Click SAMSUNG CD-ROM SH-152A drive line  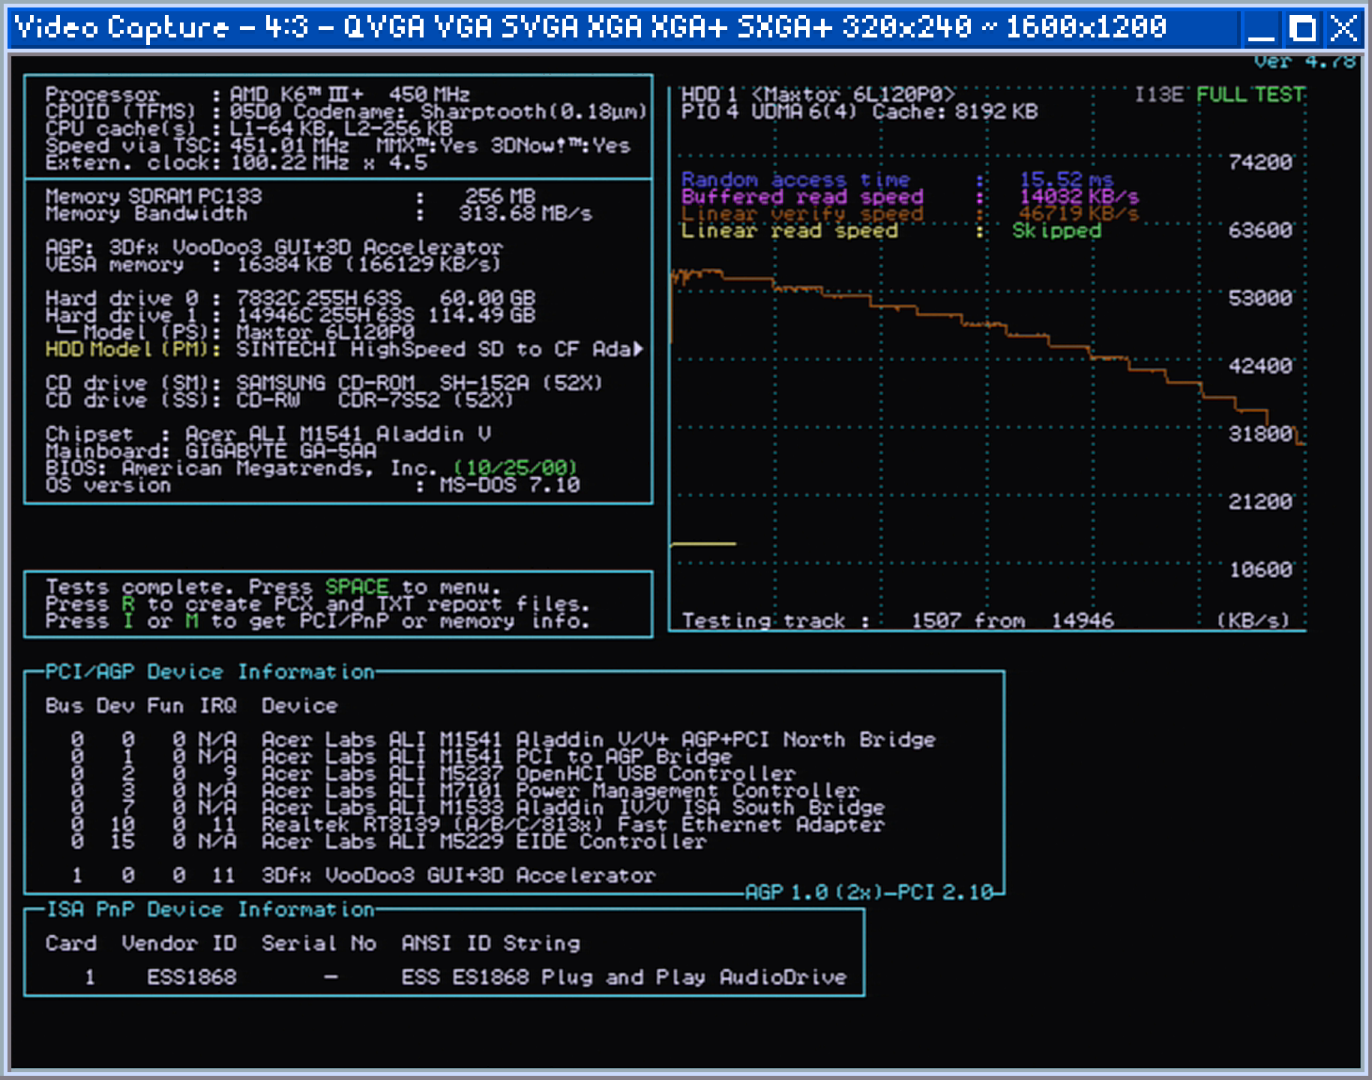(x=324, y=383)
